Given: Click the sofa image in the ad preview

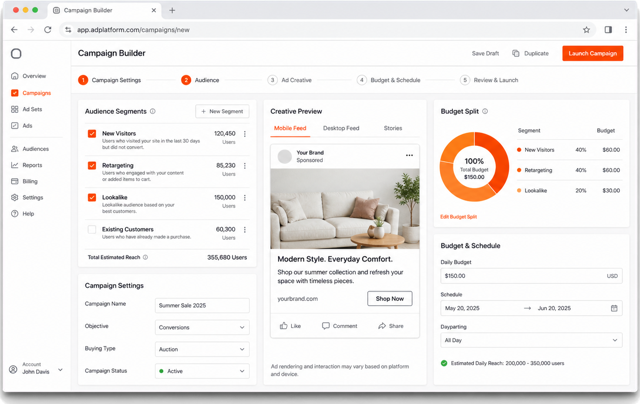Looking at the screenshot, I should tap(345, 209).
